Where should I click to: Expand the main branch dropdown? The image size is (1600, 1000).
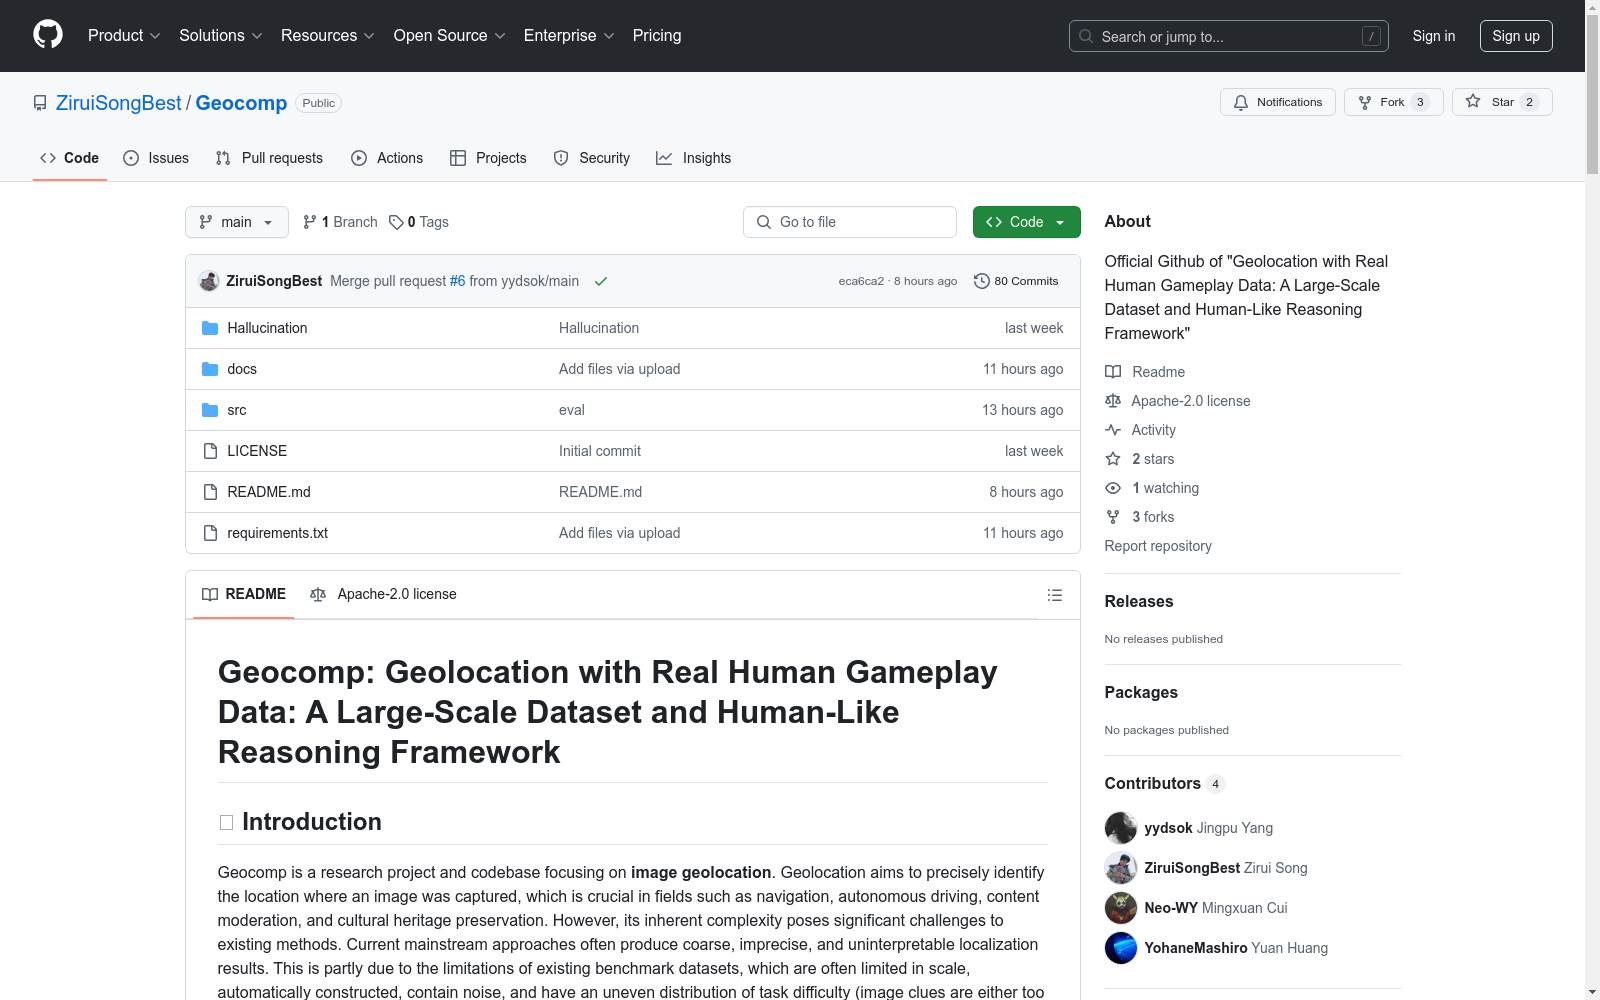236,222
